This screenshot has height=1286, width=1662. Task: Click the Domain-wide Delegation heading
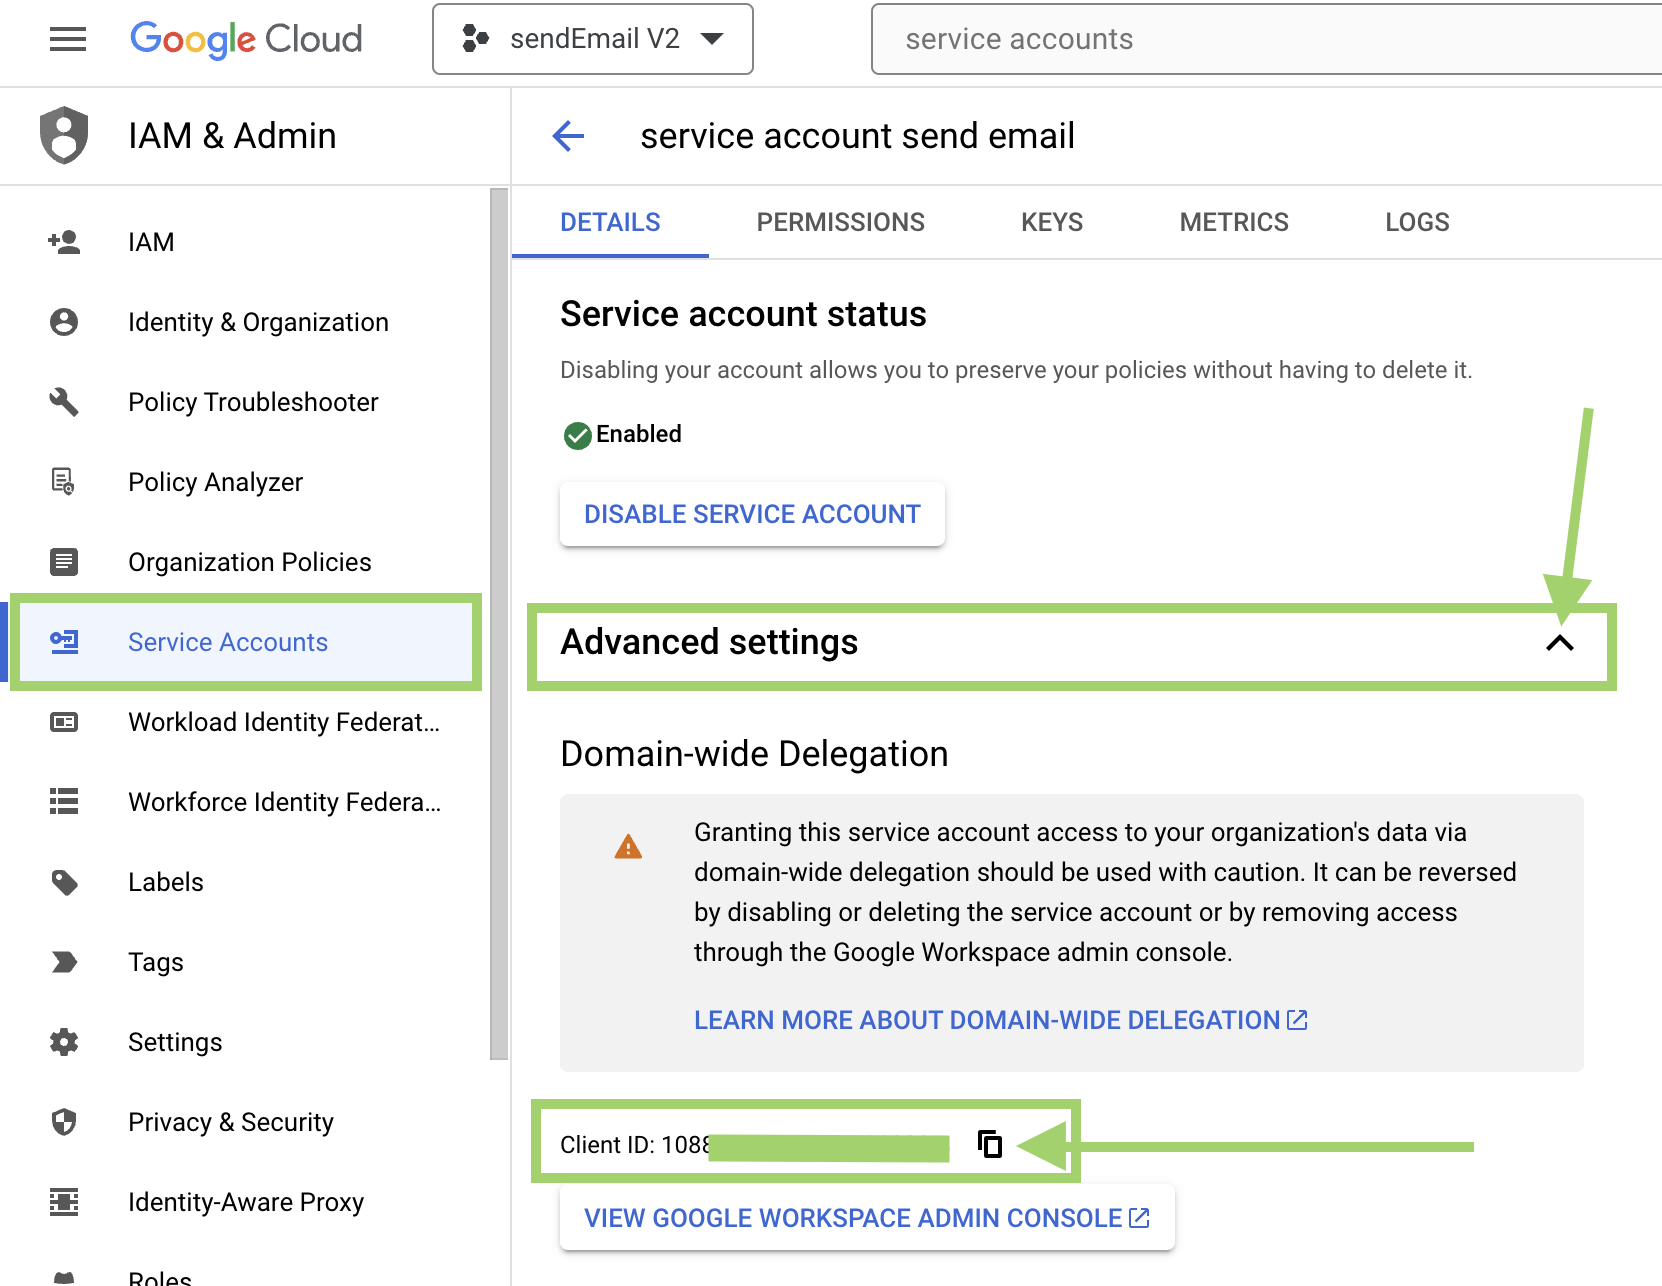tap(754, 754)
